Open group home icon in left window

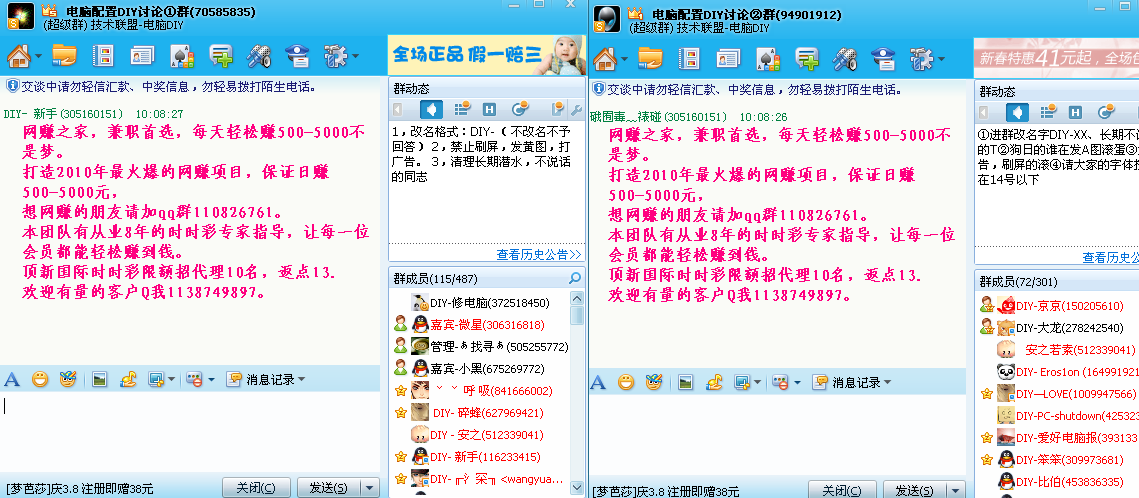(19, 55)
